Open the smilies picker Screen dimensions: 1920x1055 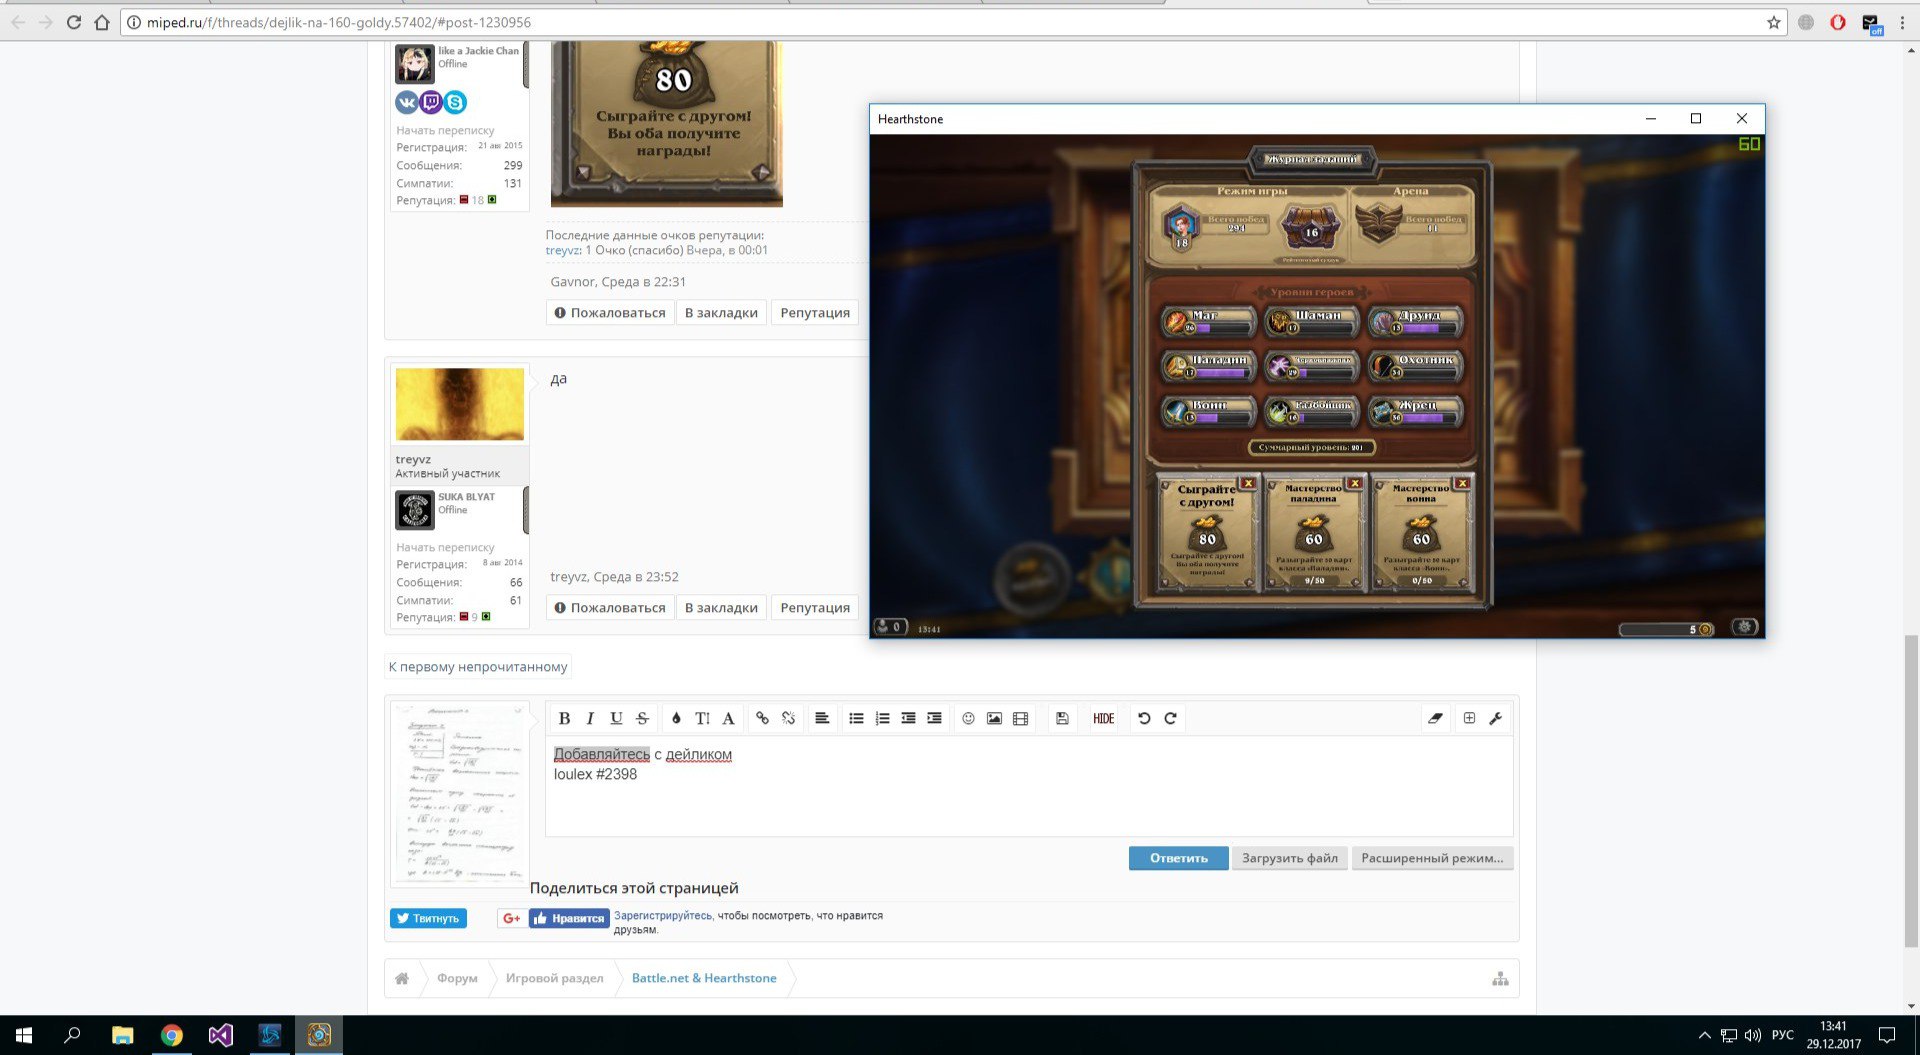click(968, 718)
